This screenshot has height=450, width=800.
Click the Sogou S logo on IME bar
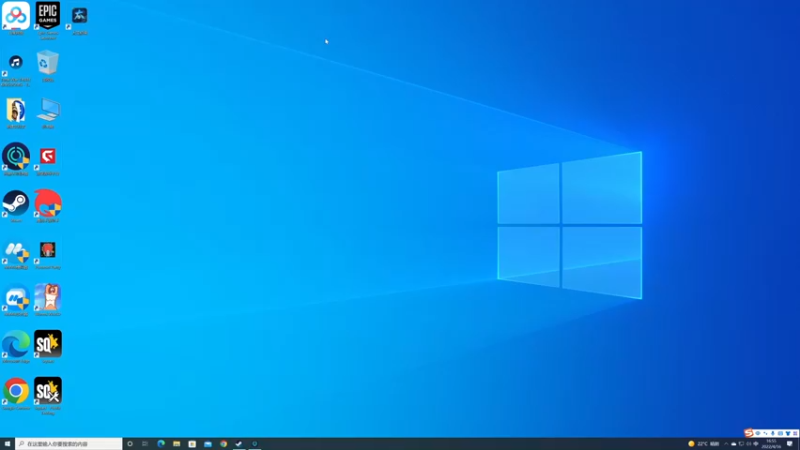pos(749,433)
